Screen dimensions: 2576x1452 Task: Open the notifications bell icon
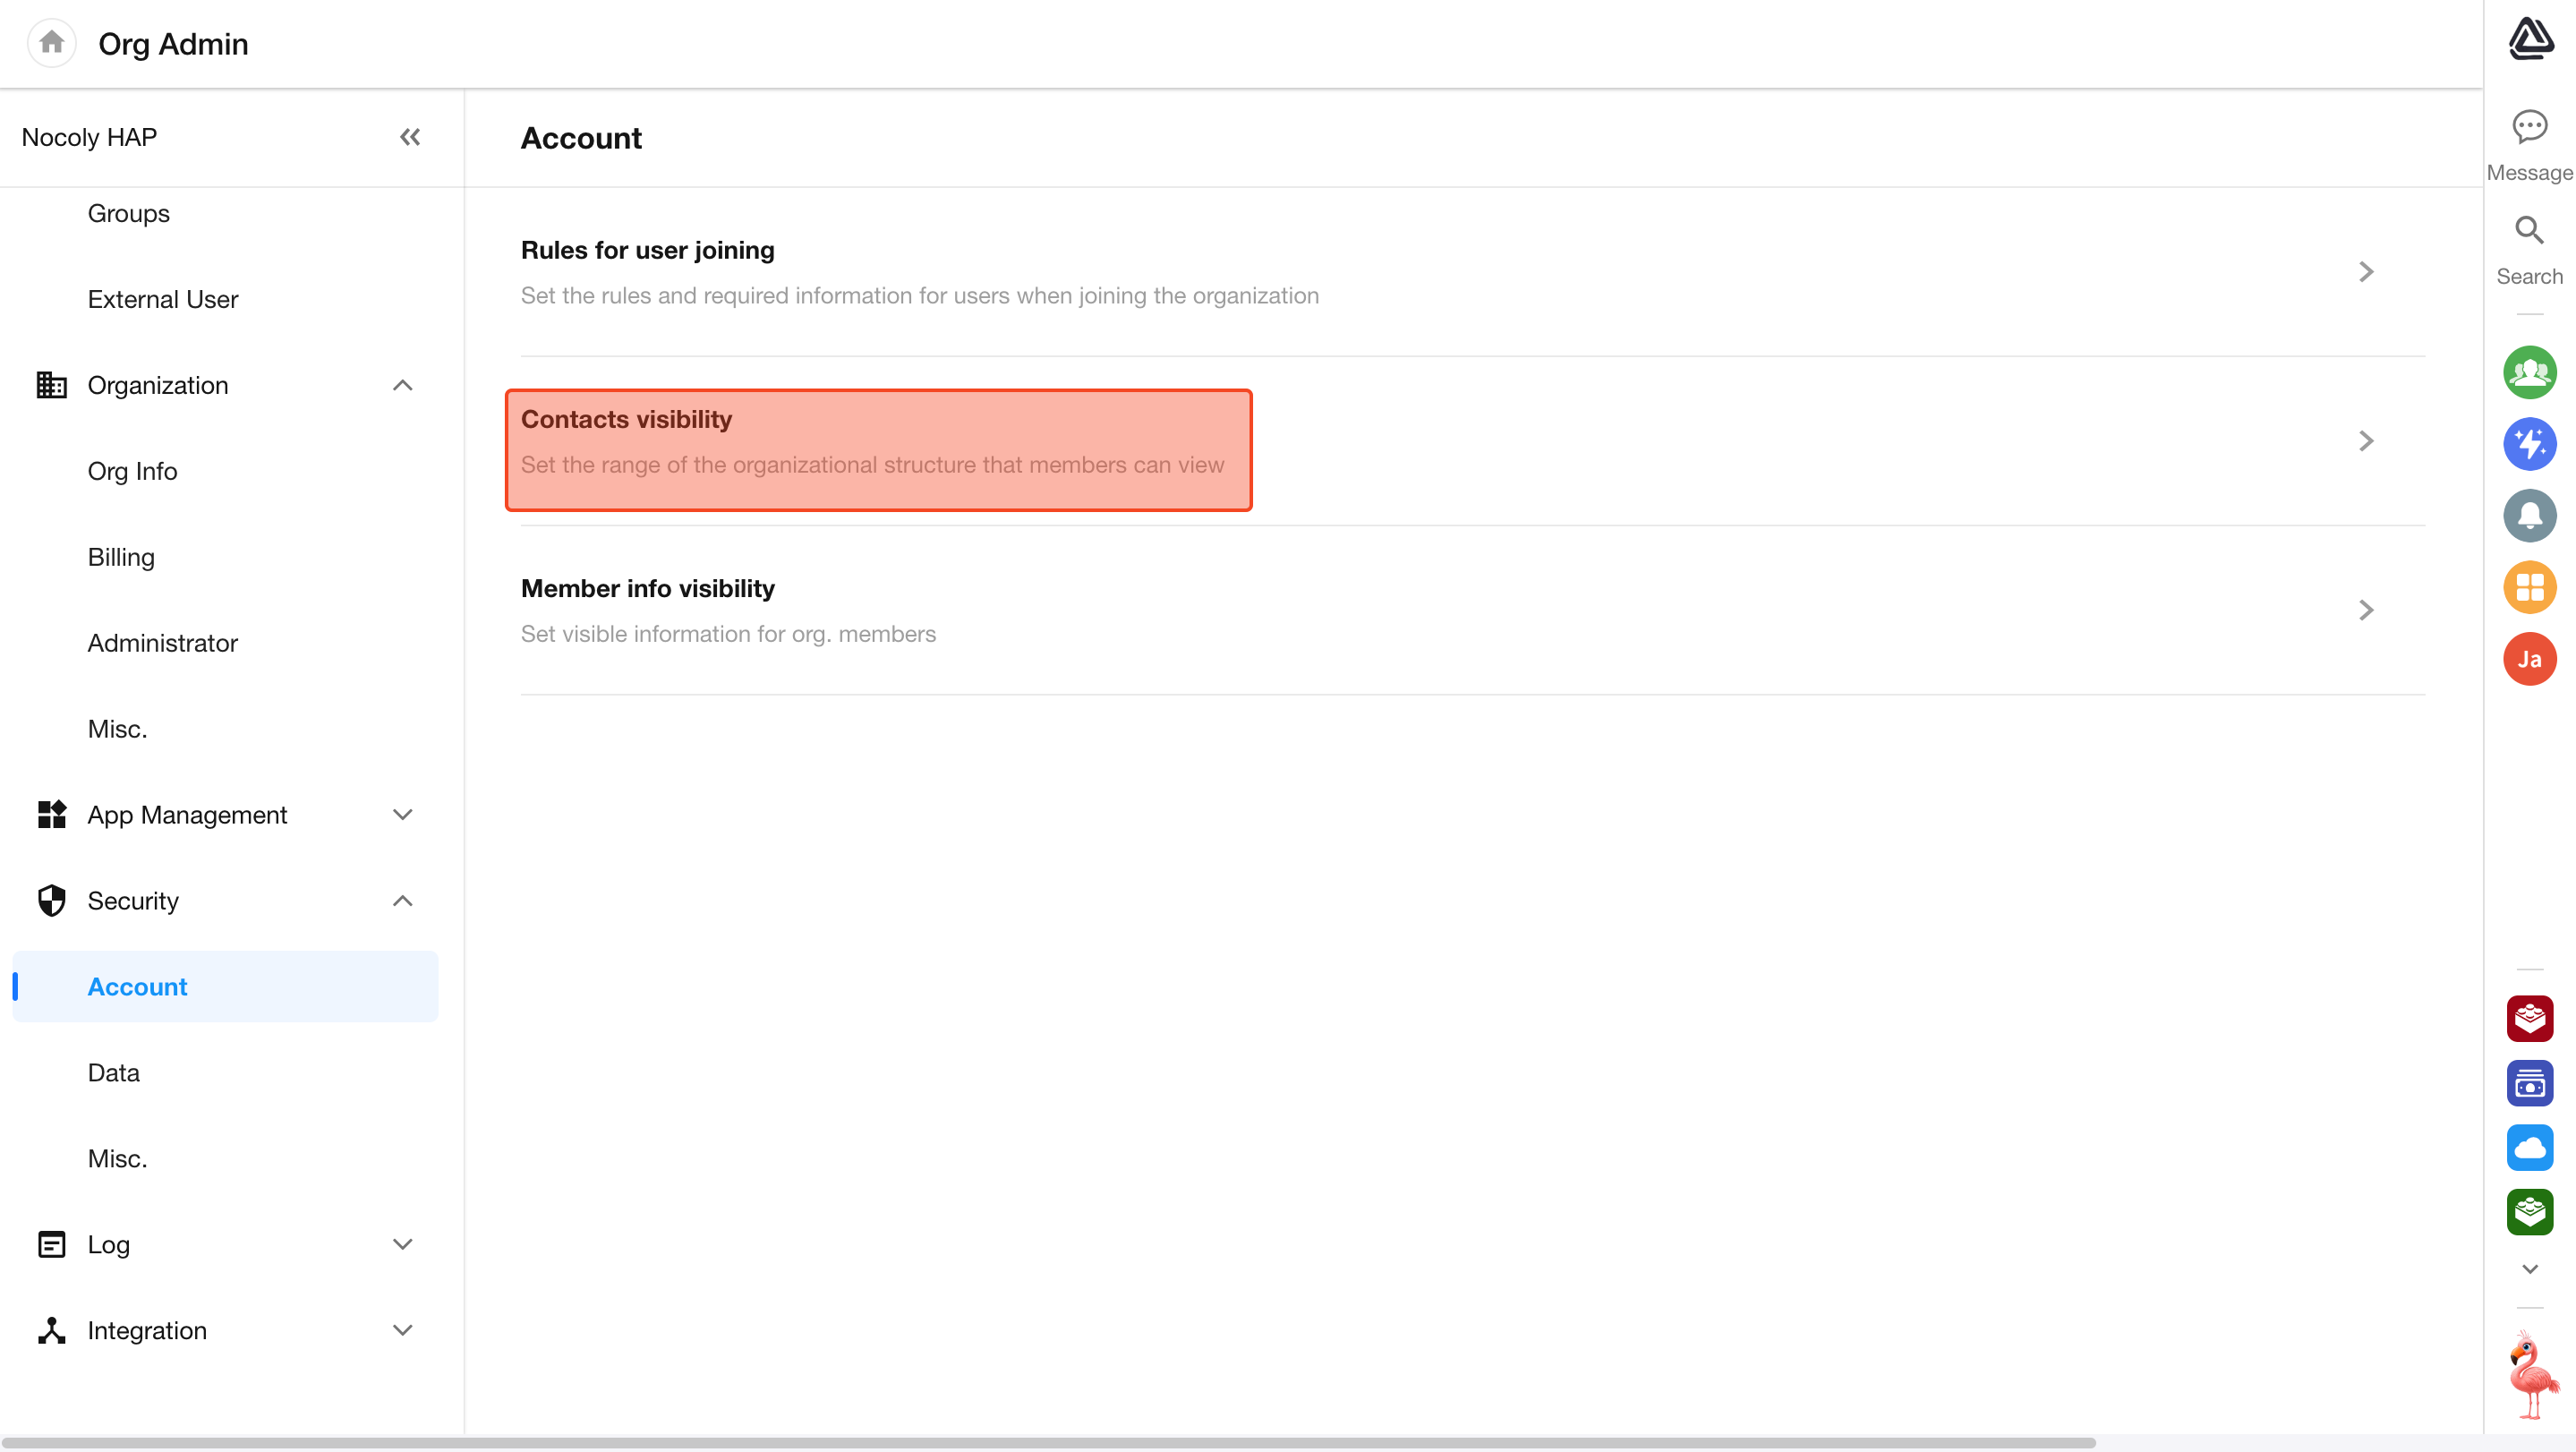point(2529,516)
